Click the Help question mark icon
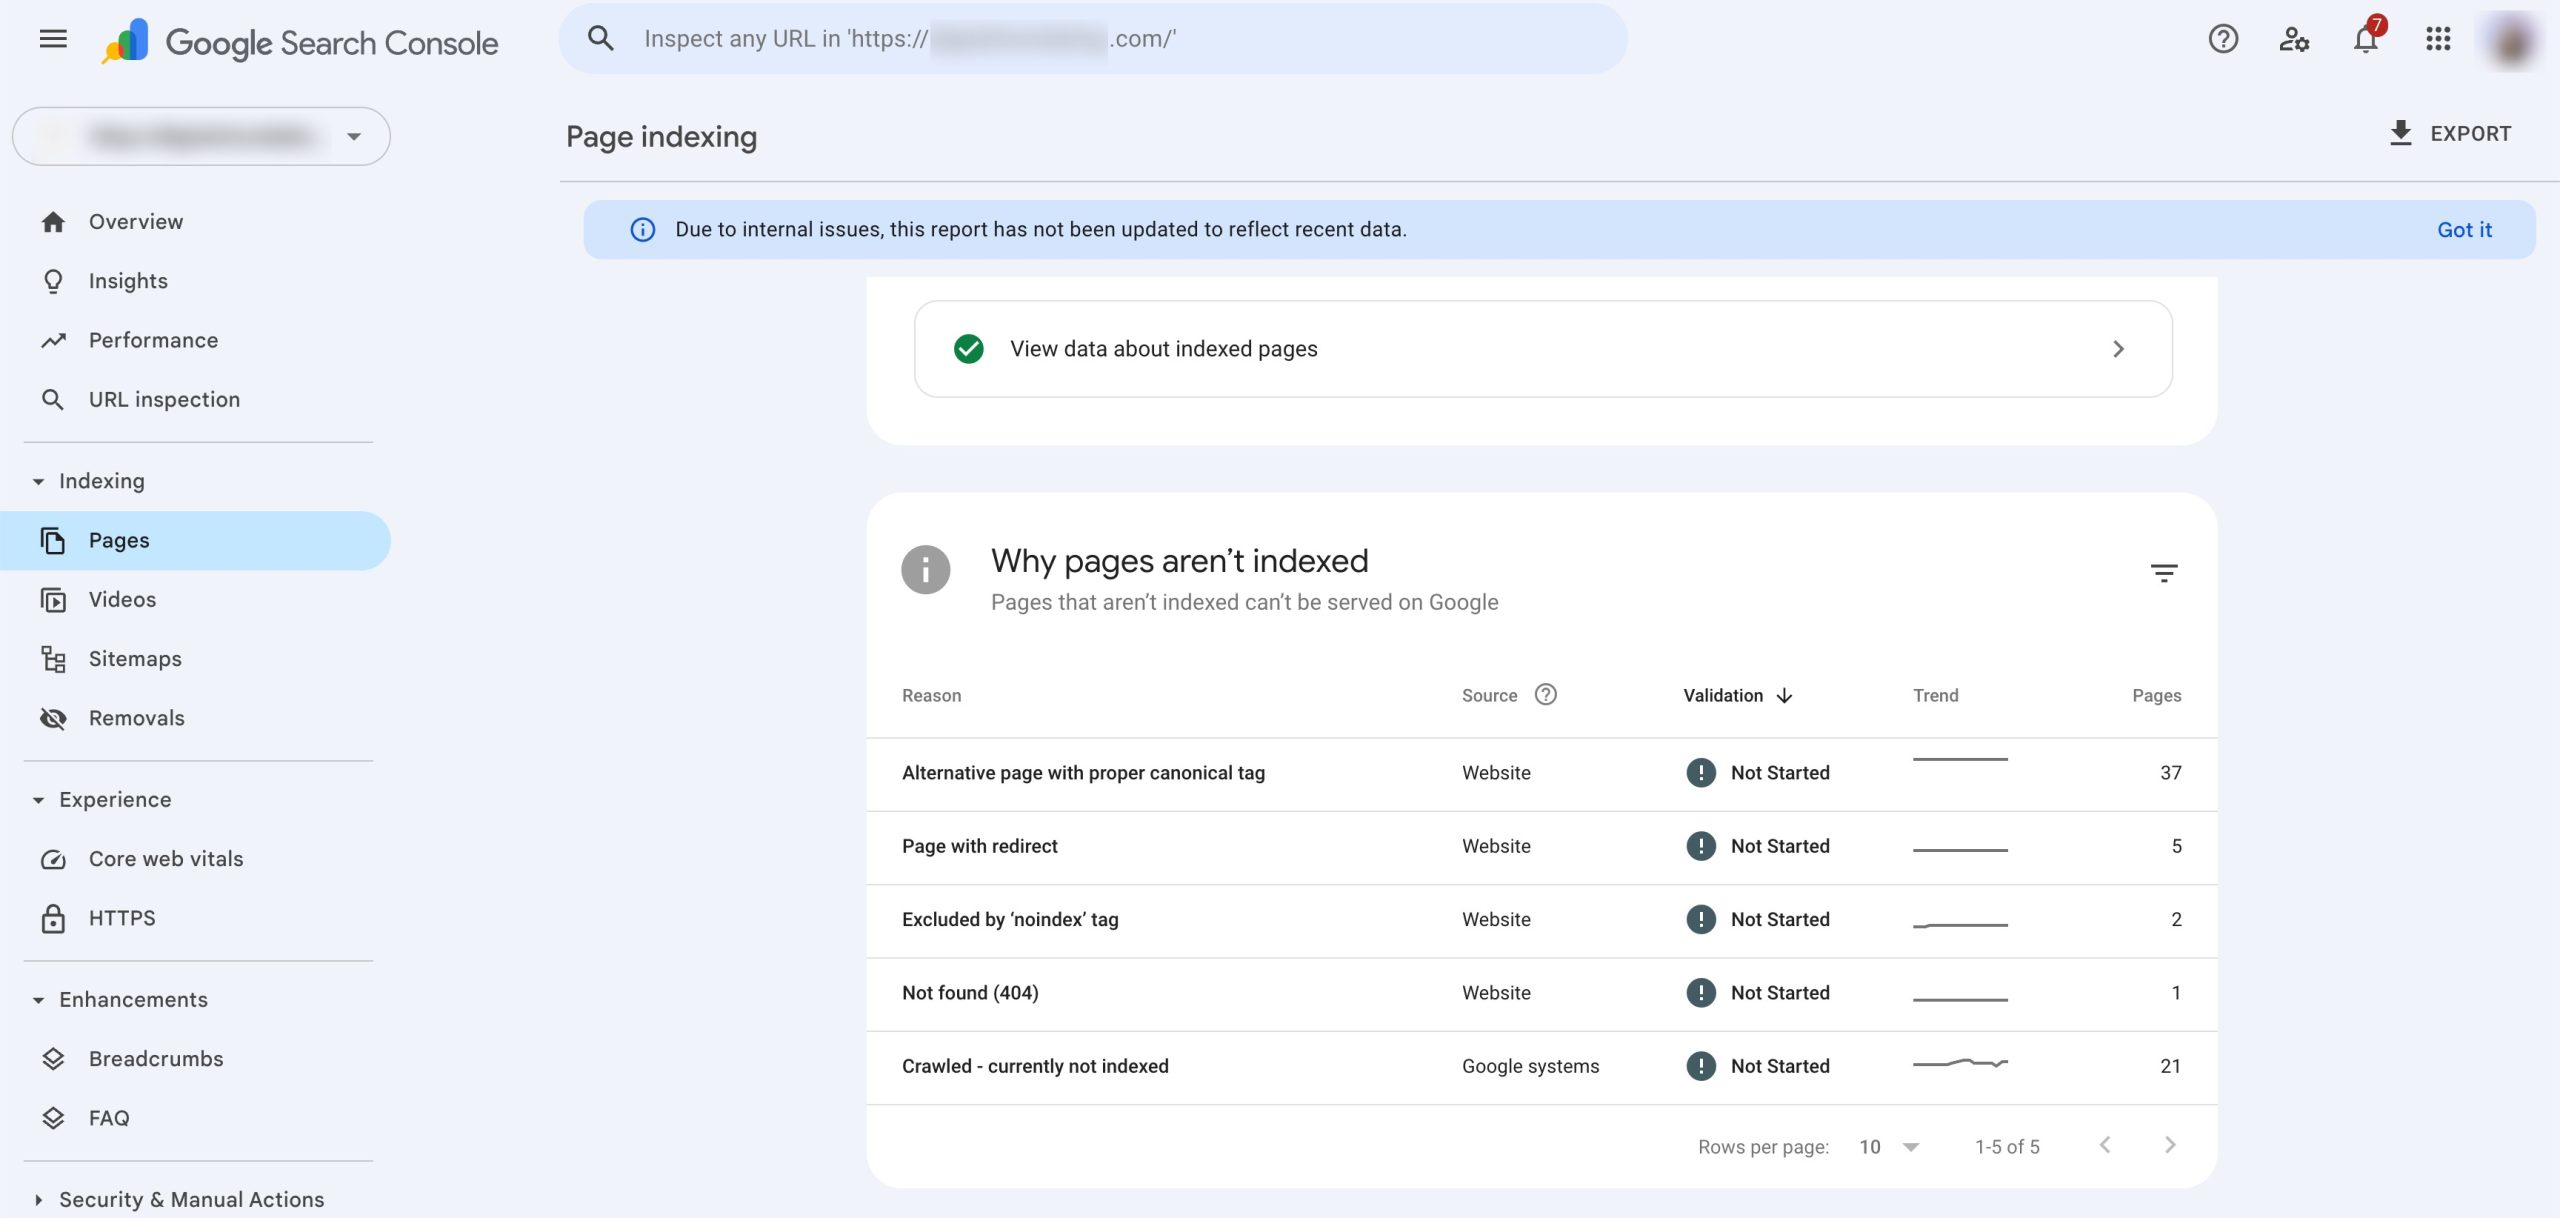Viewport: 2560px width, 1218px height. pyautogui.click(x=2221, y=38)
